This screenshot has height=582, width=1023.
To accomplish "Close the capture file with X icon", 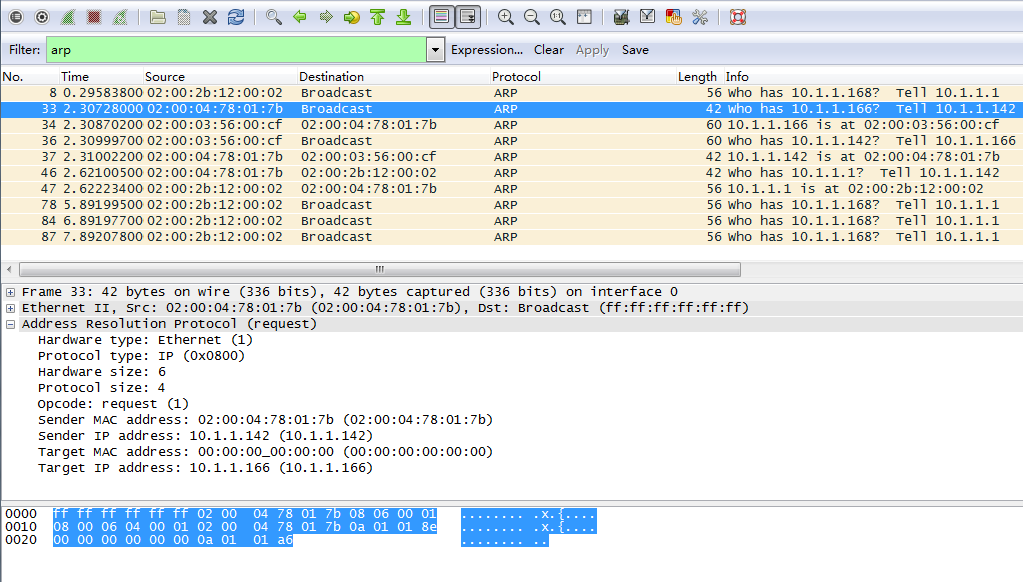I will click(x=209, y=17).
